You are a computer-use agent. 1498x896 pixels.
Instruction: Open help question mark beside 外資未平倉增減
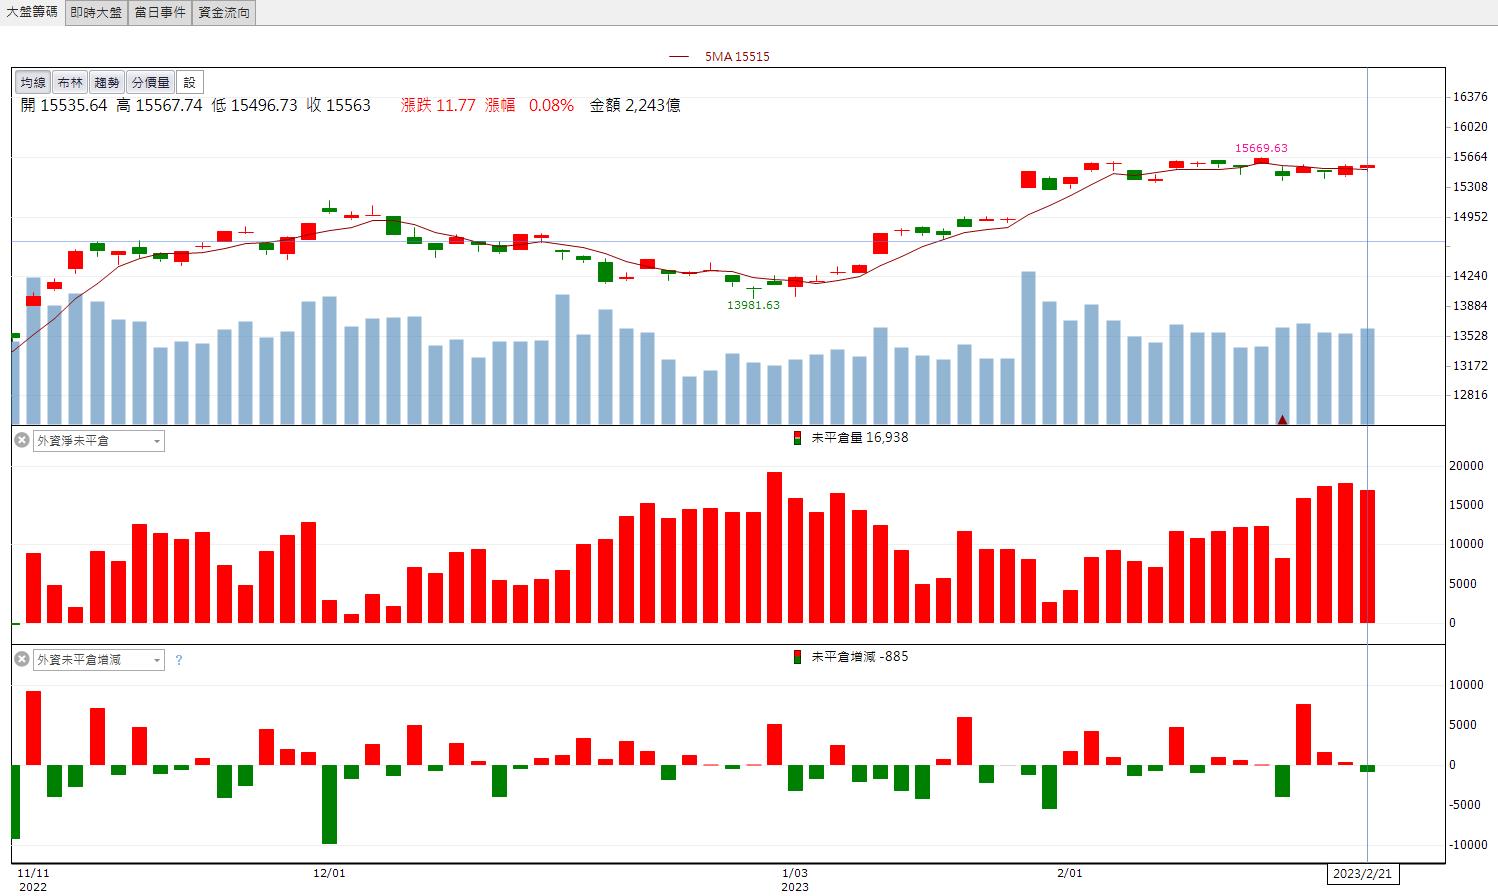point(179,660)
